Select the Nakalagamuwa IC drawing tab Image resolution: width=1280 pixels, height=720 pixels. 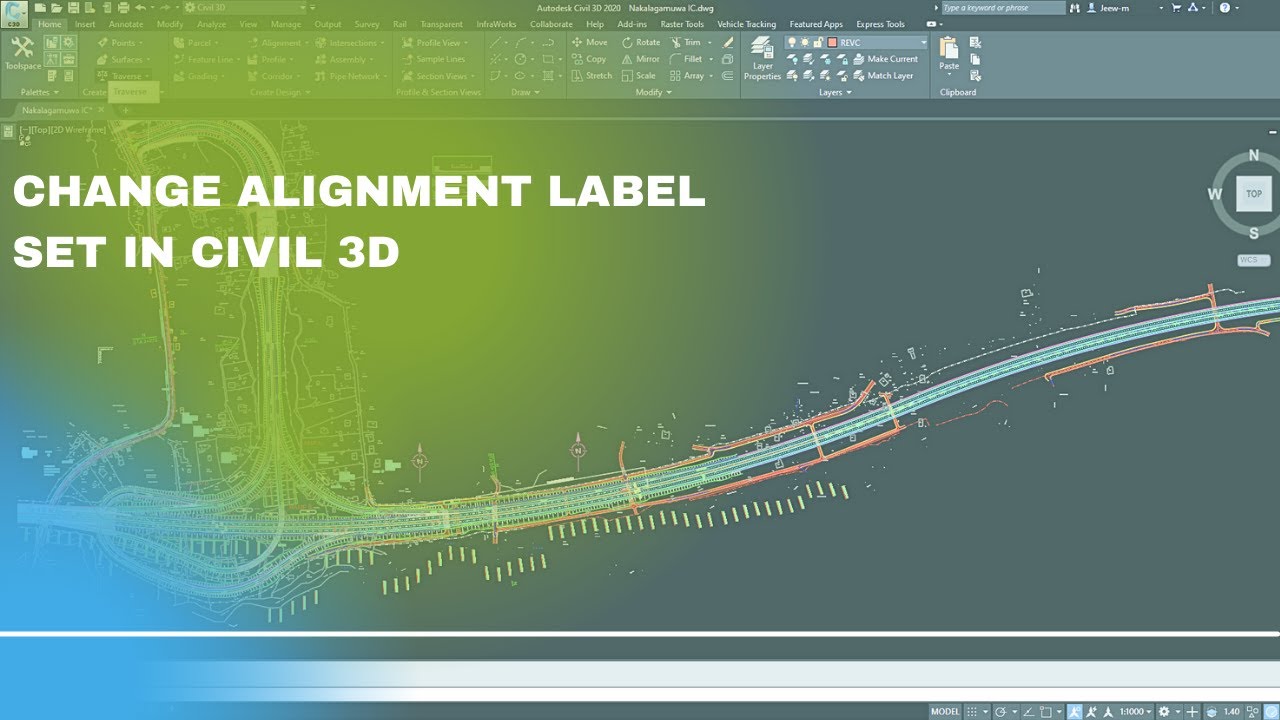[x=58, y=109]
